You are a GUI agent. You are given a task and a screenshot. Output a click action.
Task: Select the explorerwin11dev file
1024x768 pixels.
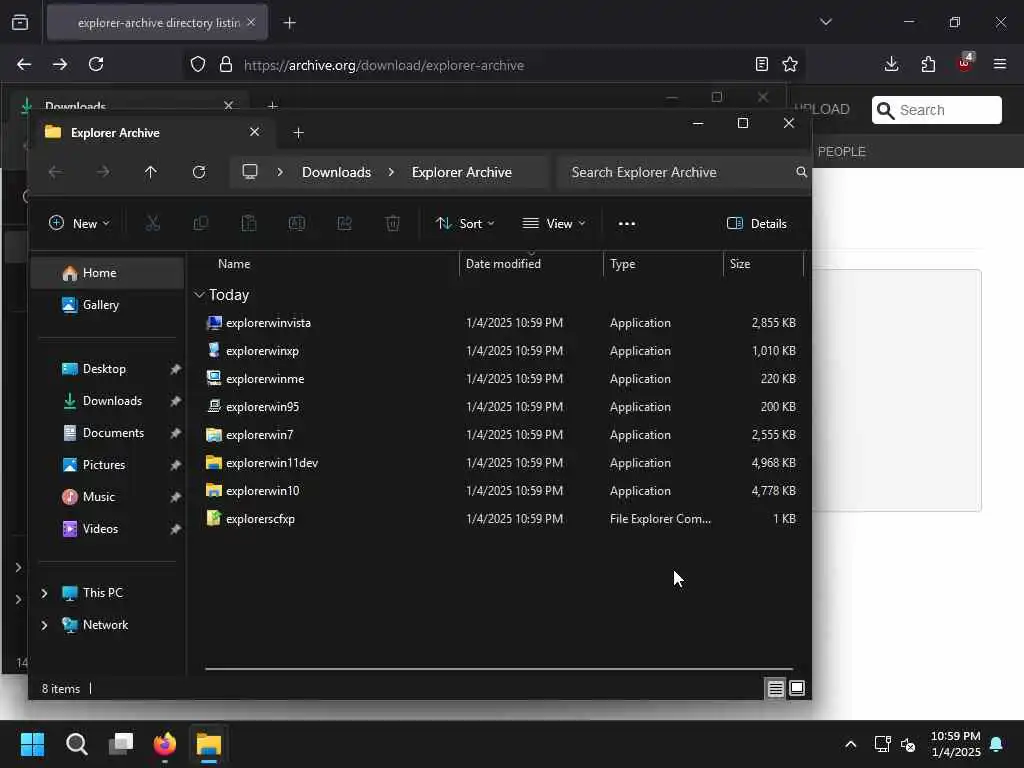point(272,463)
